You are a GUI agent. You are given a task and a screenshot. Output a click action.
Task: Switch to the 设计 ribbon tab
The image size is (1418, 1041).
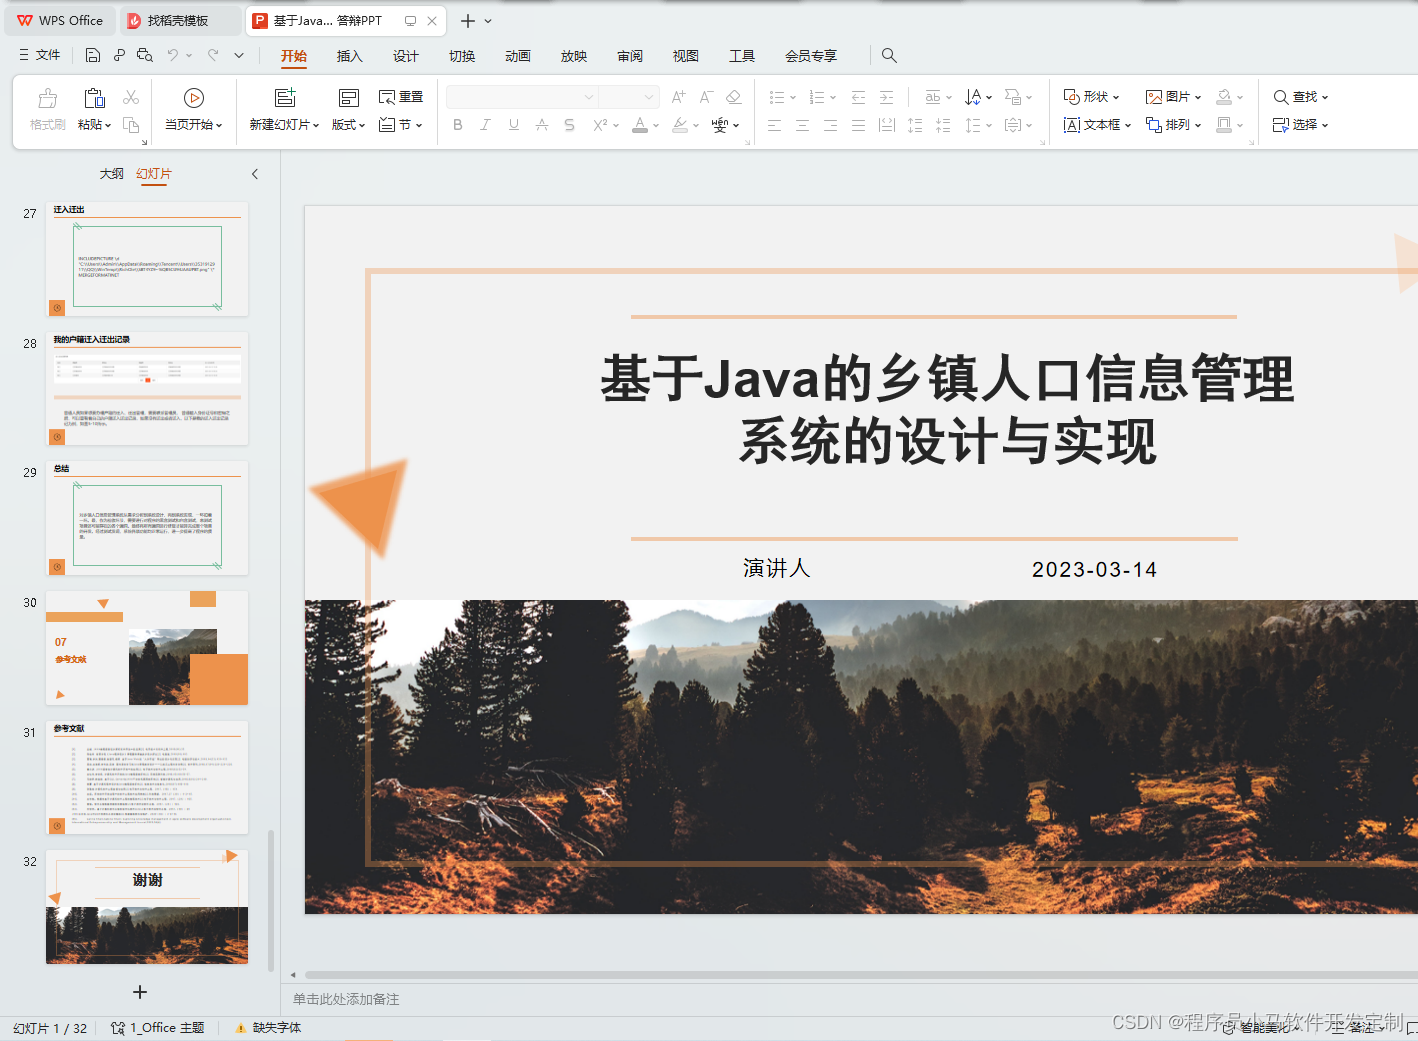405,56
